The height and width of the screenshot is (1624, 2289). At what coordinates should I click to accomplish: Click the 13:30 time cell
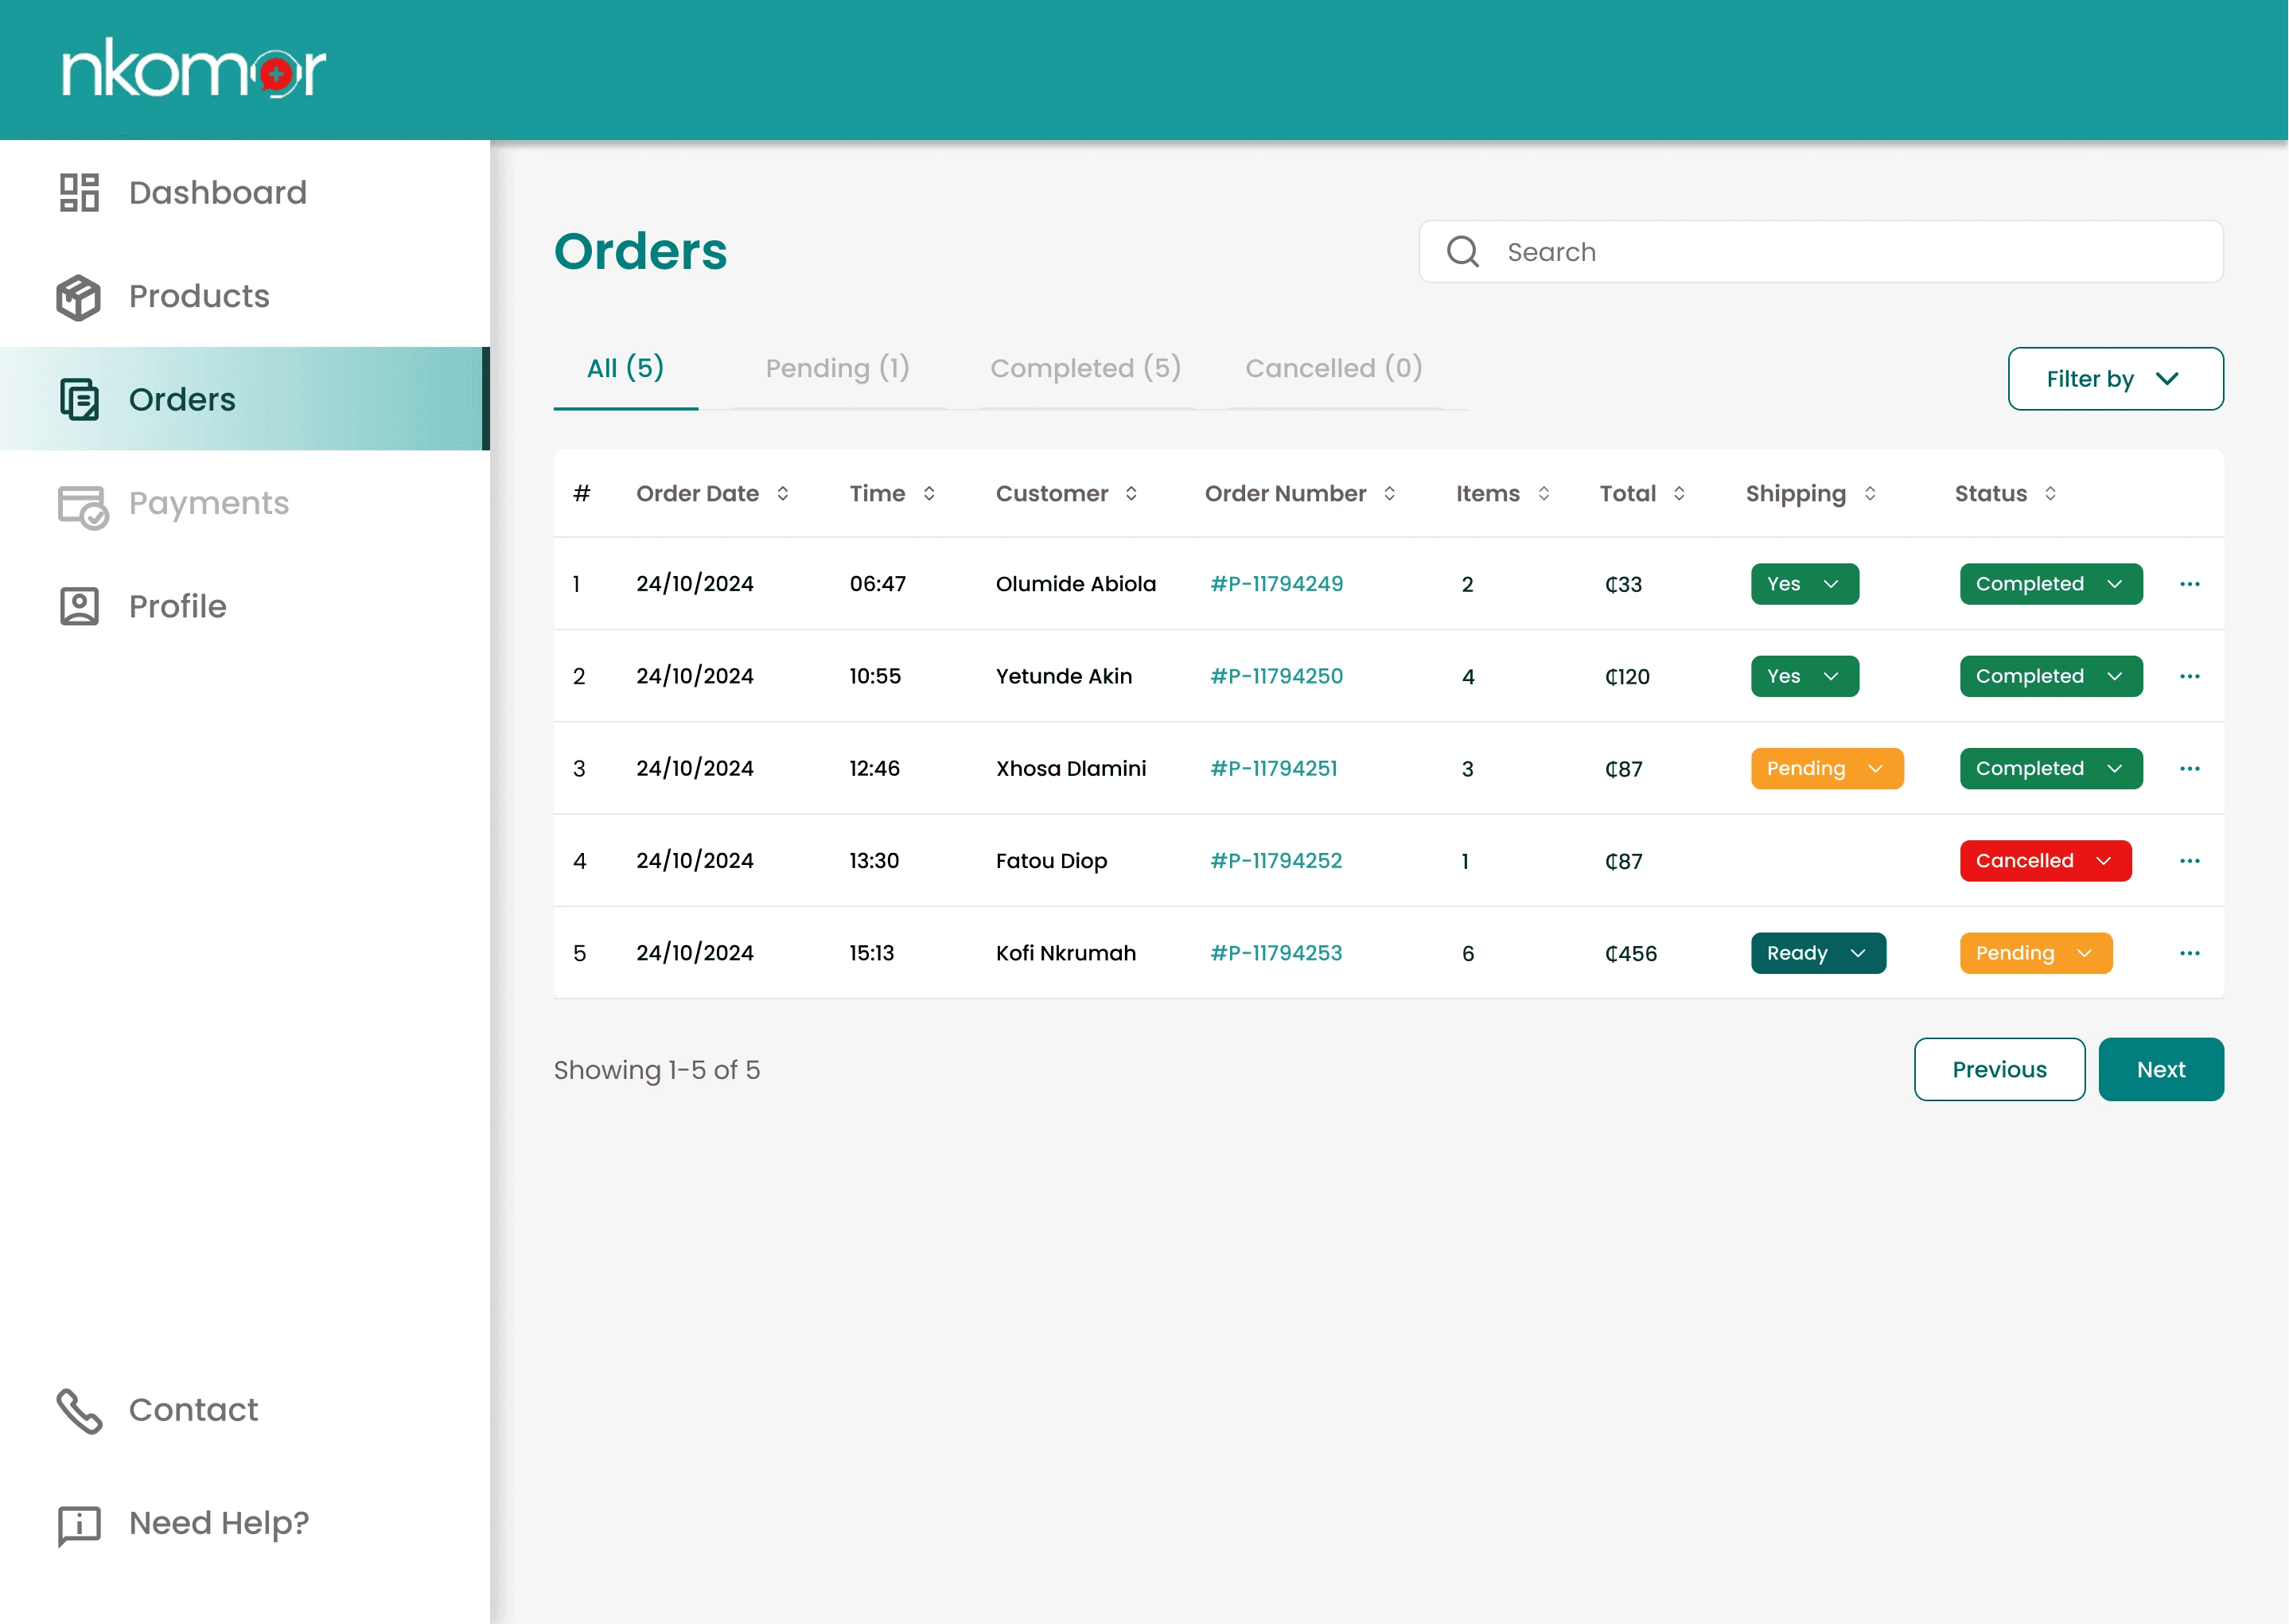click(x=874, y=861)
